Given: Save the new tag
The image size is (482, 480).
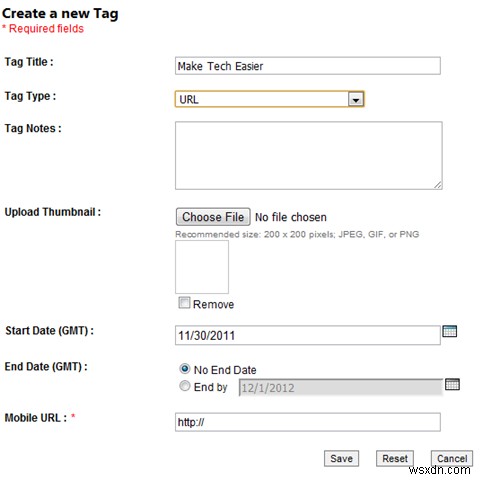Looking at the screenshot, I should coord(341,459).
